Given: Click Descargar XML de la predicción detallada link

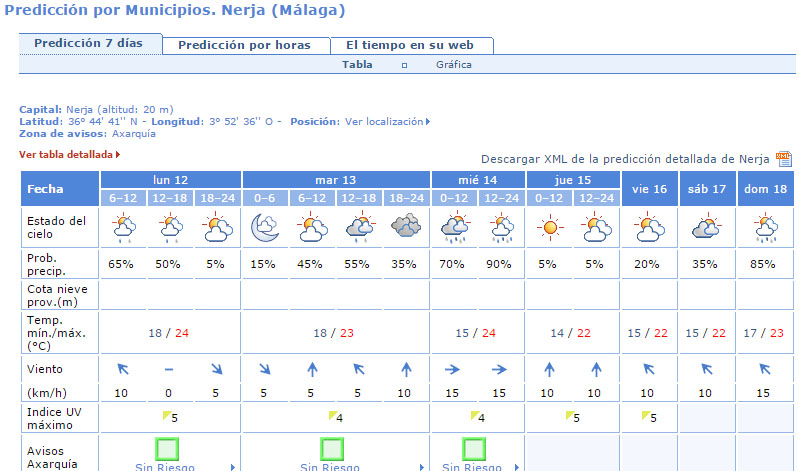Looking at the screenshot, I should [x=625, y=159].
